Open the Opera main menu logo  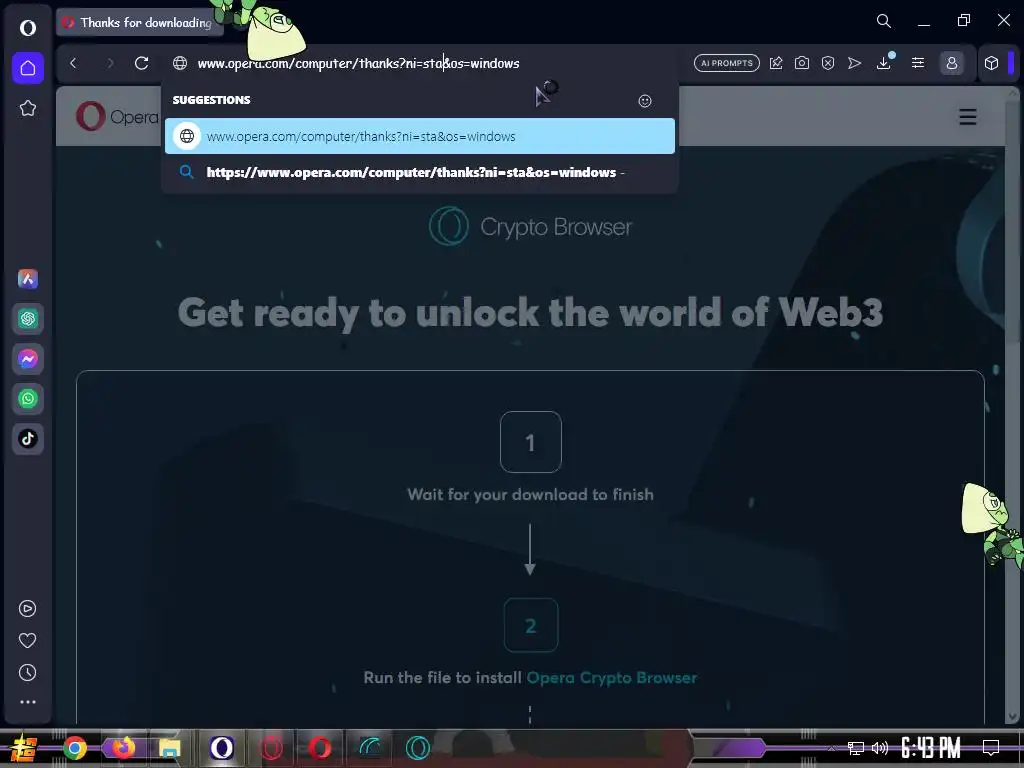tap(27, 28)
